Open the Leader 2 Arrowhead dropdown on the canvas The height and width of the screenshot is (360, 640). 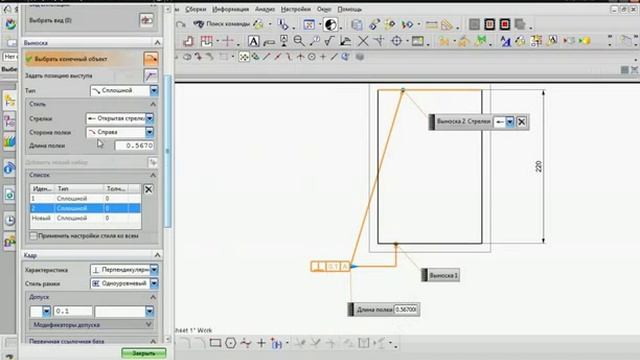click(x=509, y=122)
